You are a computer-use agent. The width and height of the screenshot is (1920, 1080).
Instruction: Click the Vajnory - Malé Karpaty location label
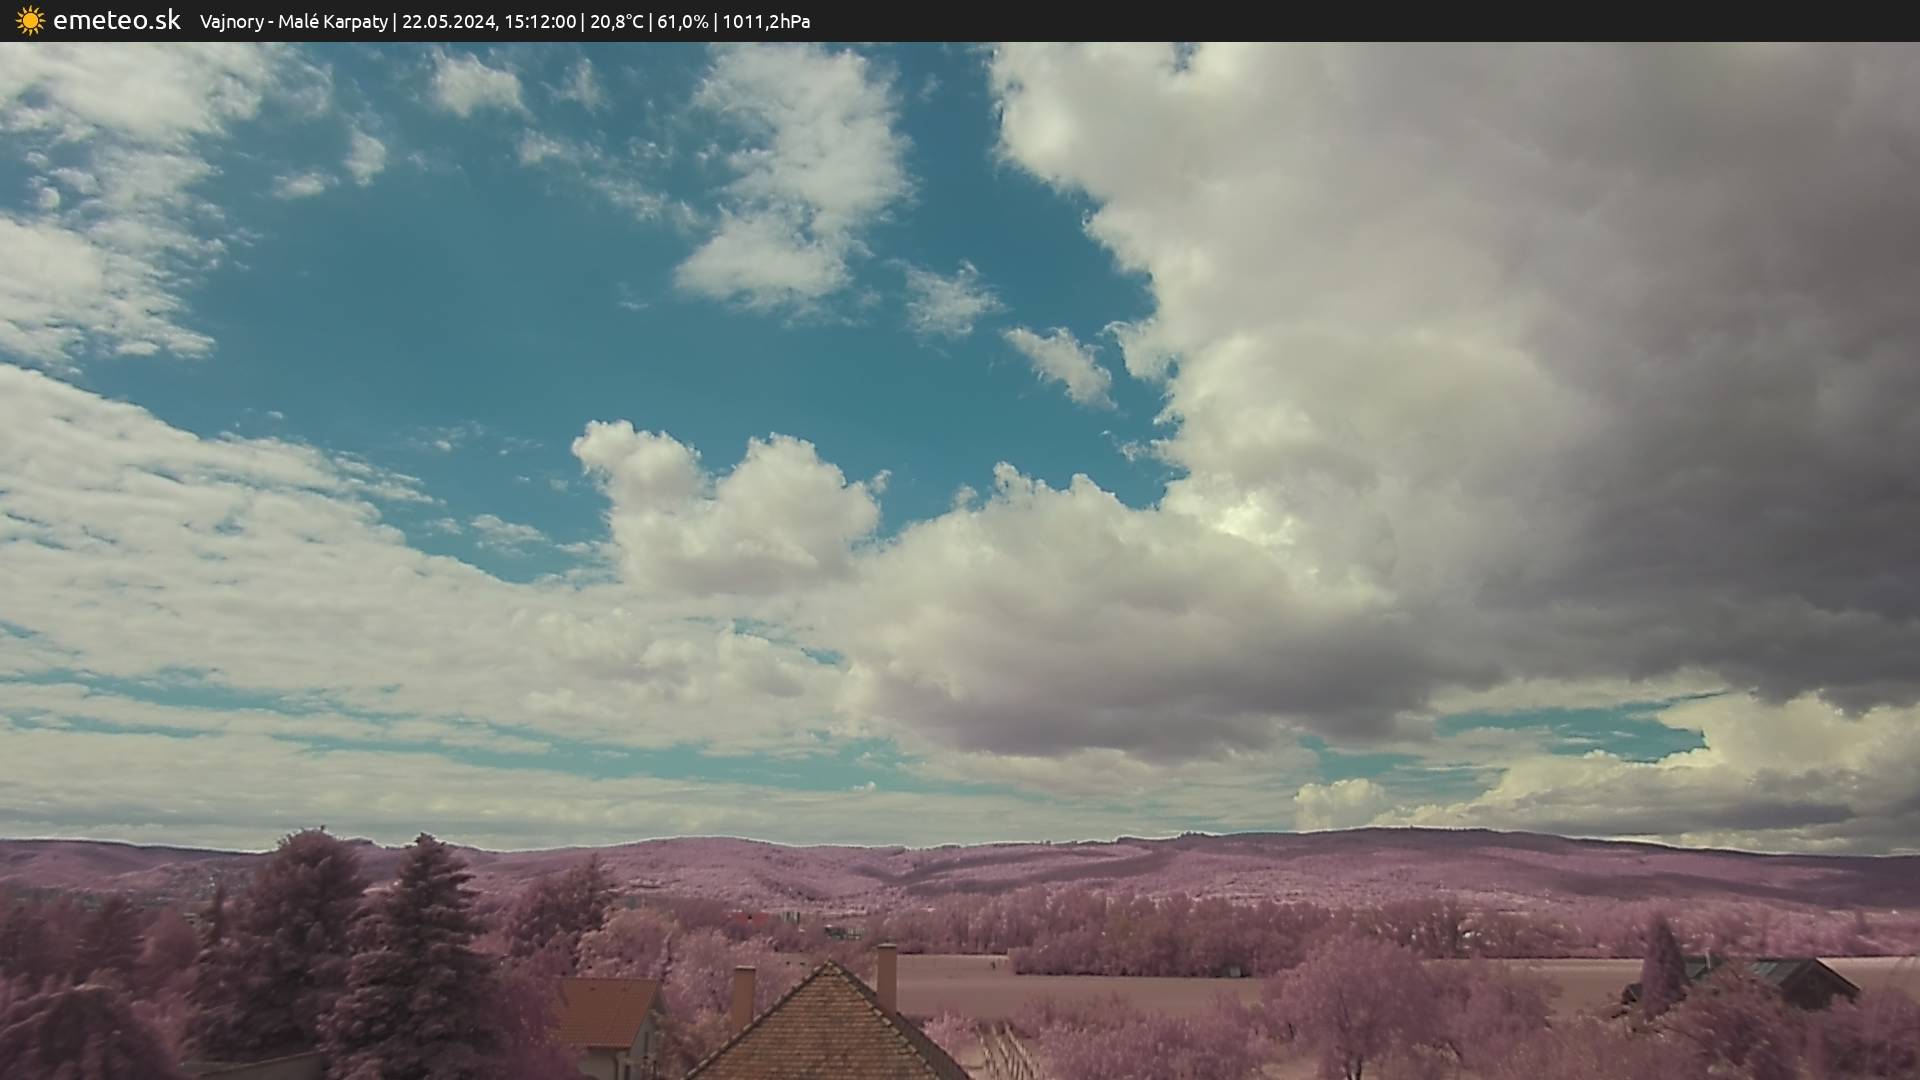click(x=293, y=22)
